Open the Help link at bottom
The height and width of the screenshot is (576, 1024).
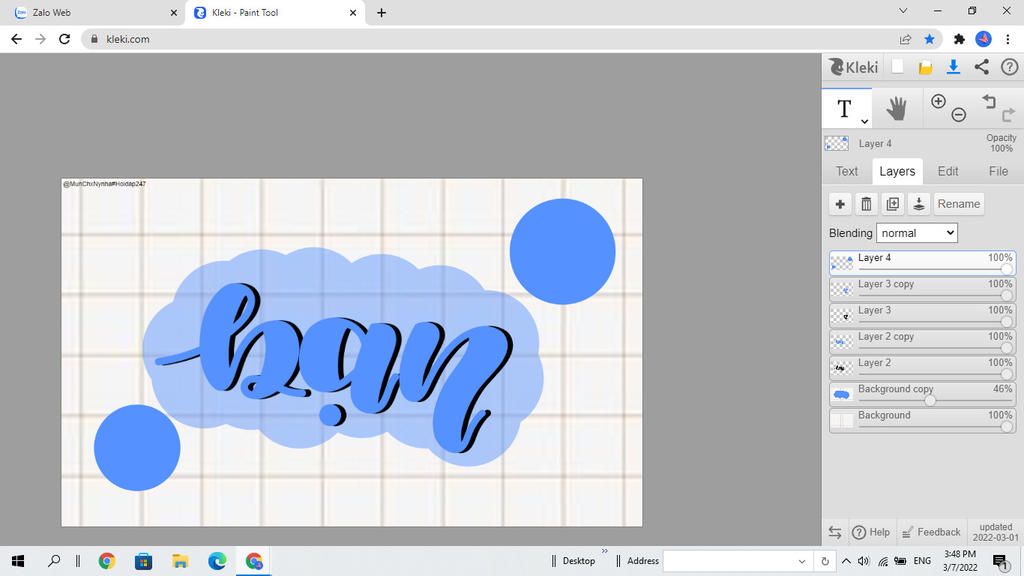pos(871,532)
